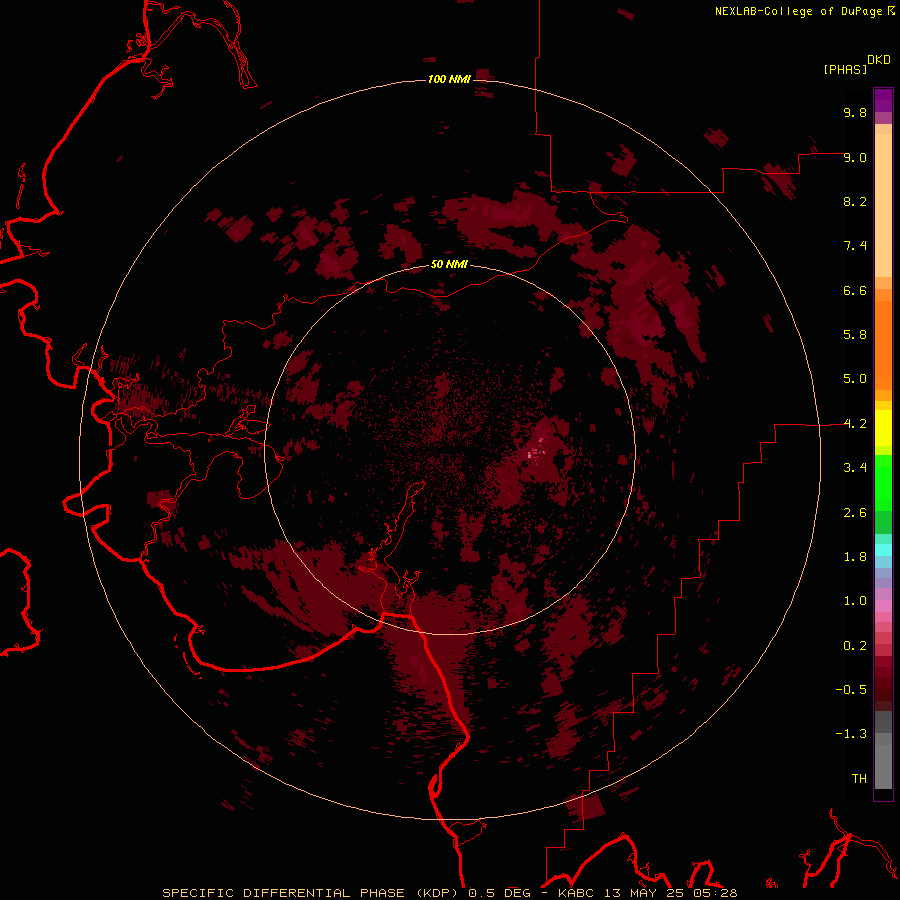Click the 0.2 value on color scale
Image resolution: width=900 pixels, height=900 pixels.
855,646
